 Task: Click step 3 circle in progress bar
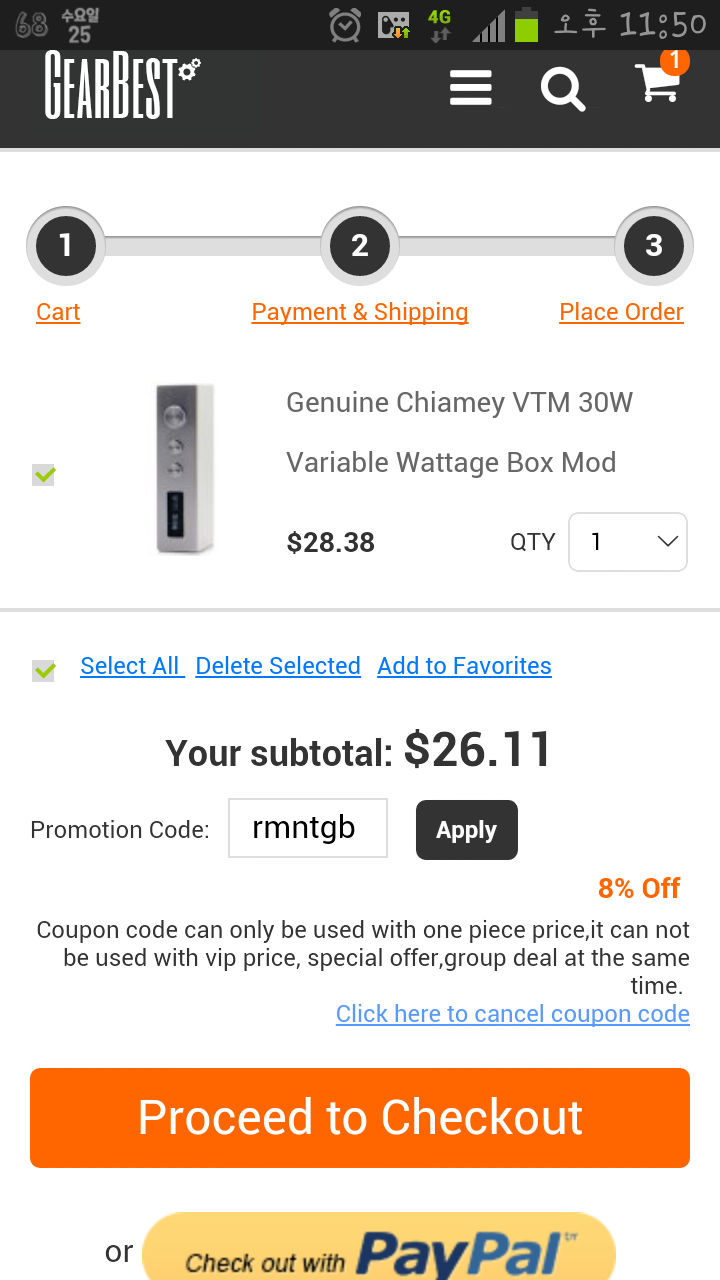pyautogui.click(x=654, y=246)
